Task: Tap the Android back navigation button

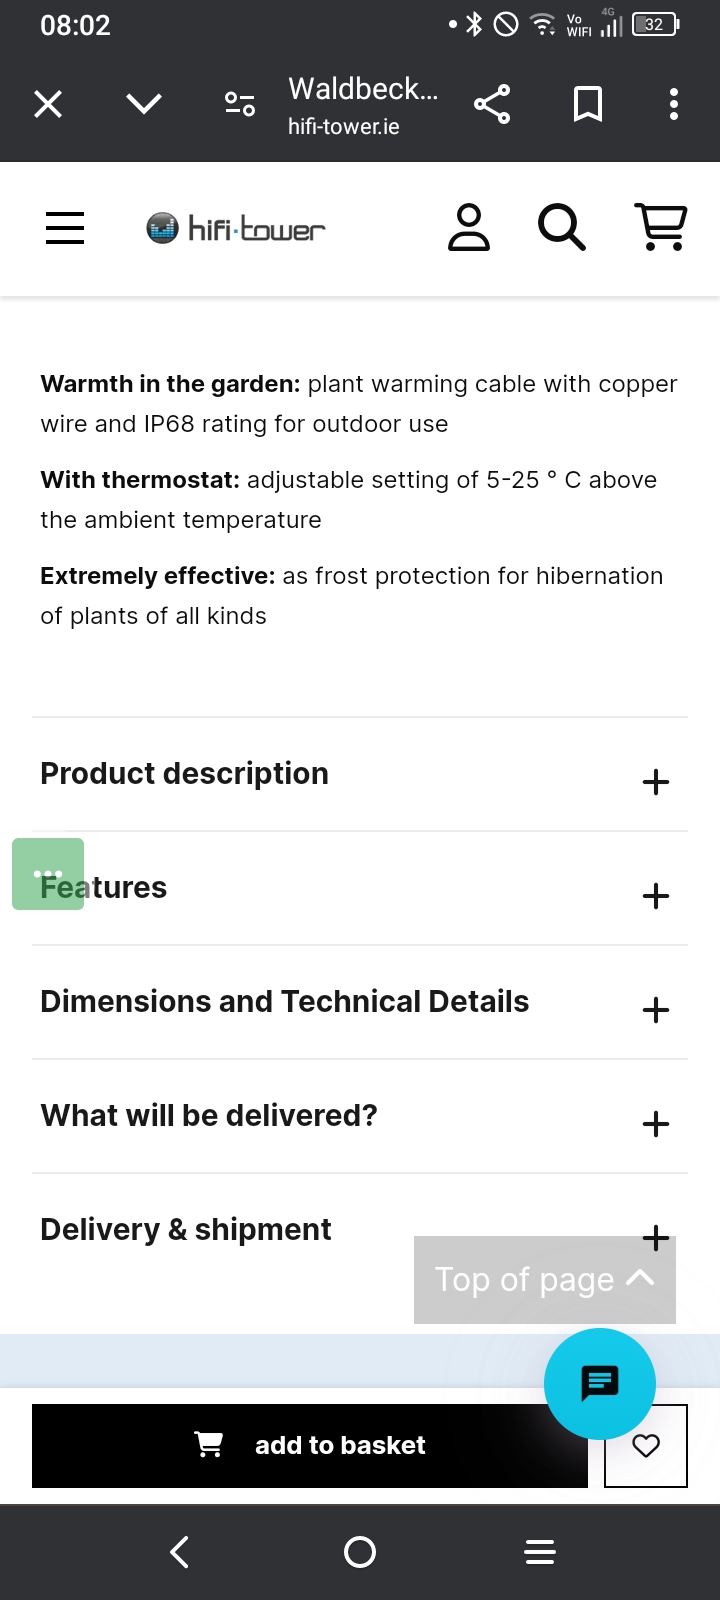Action: click(180, 1552)
